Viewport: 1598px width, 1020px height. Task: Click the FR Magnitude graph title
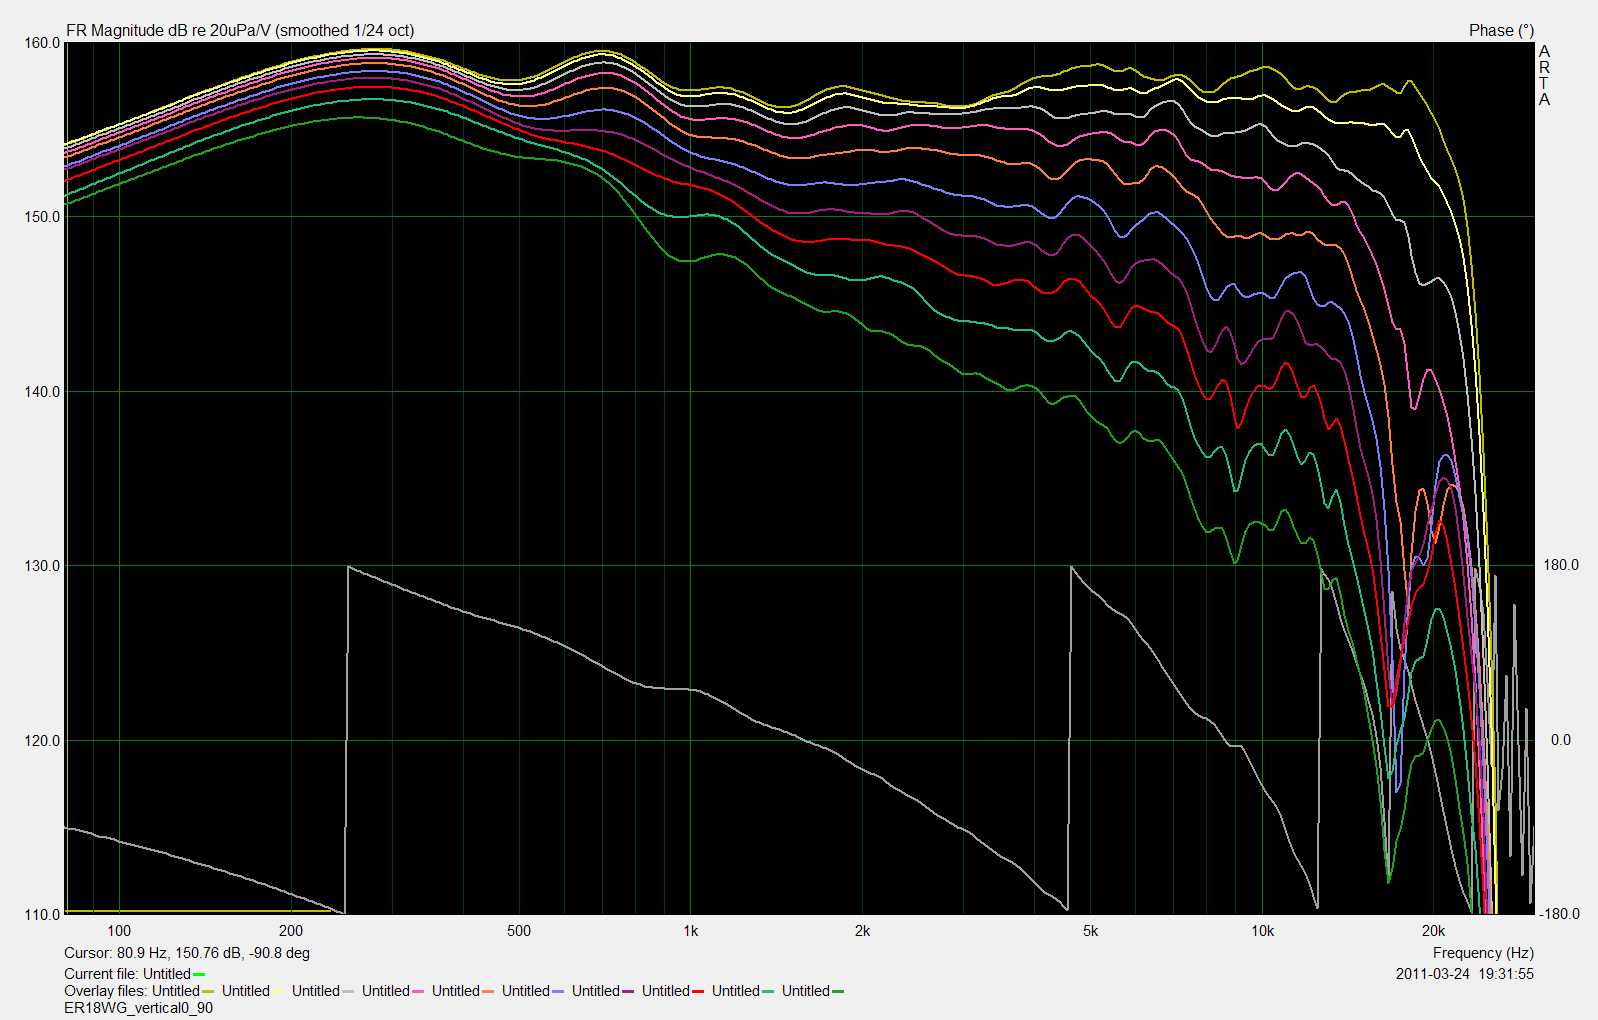tap(240, 31)
